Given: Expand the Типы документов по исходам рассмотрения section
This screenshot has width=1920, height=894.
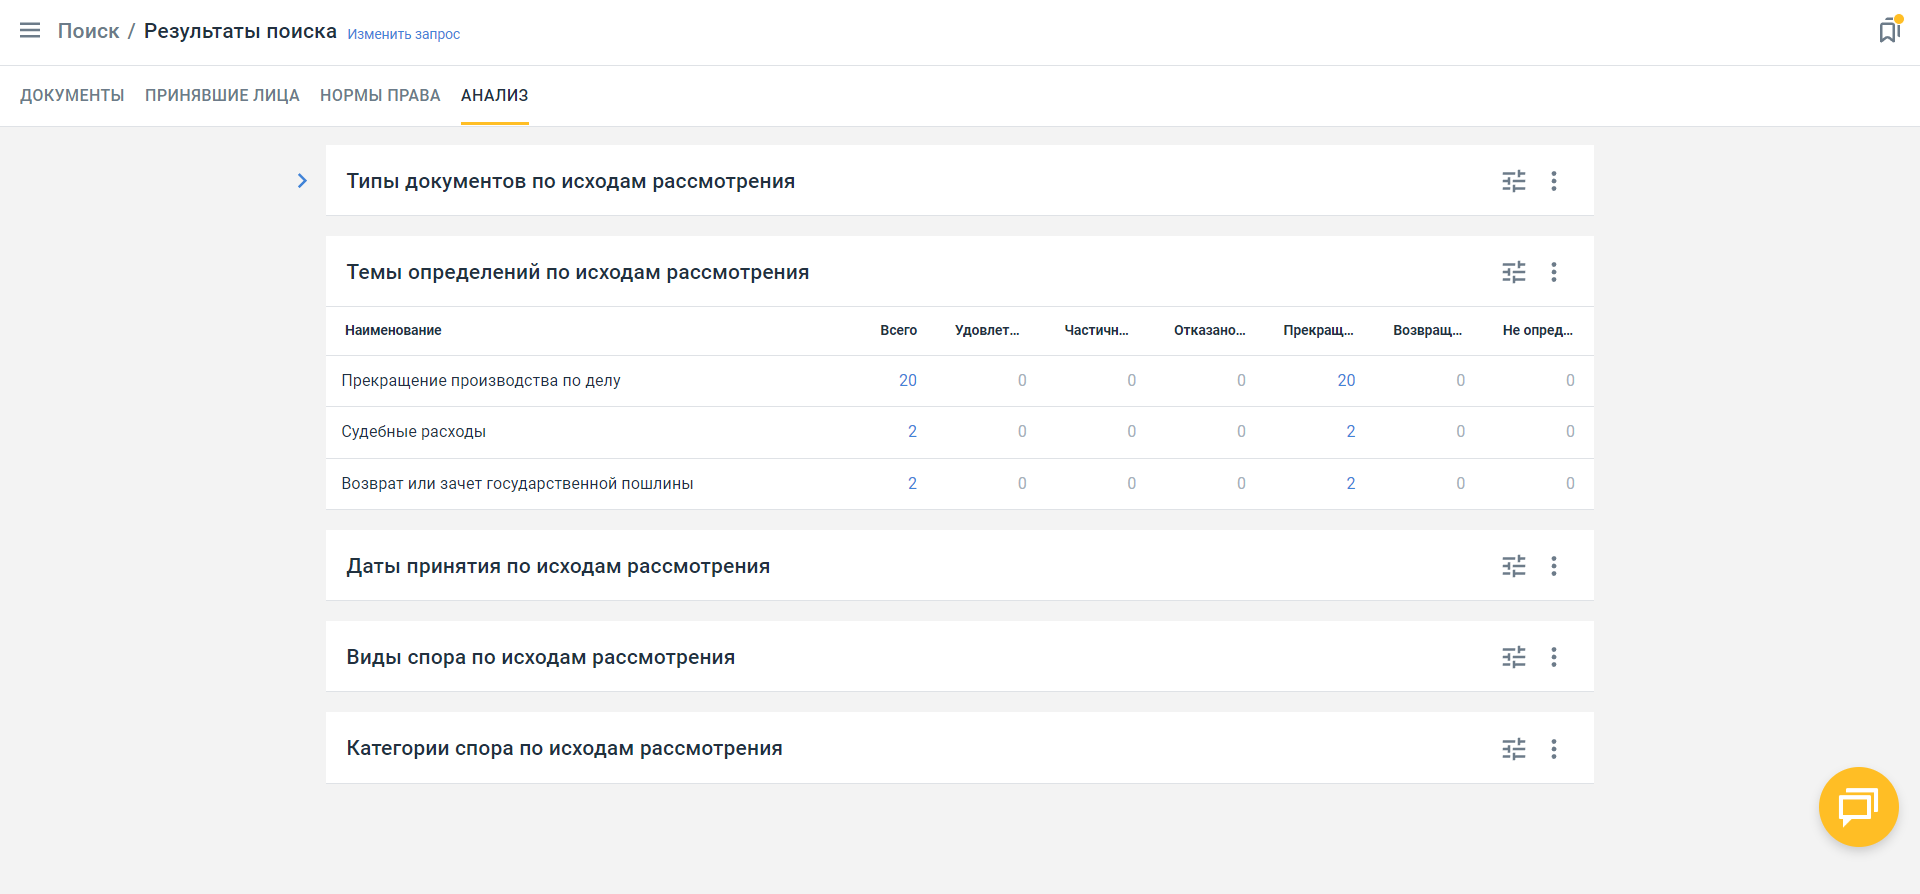Looking at the screenshot, I should tap(571, 181).
